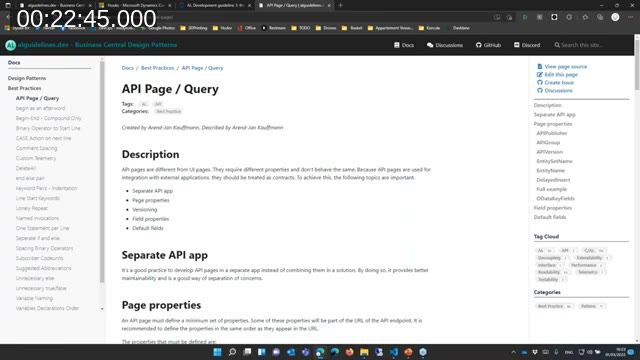The height and width of the screenshot is (360, 640).
Task: Open 'DeleteAll' sidebar item
Action: (x=26, y=168)
